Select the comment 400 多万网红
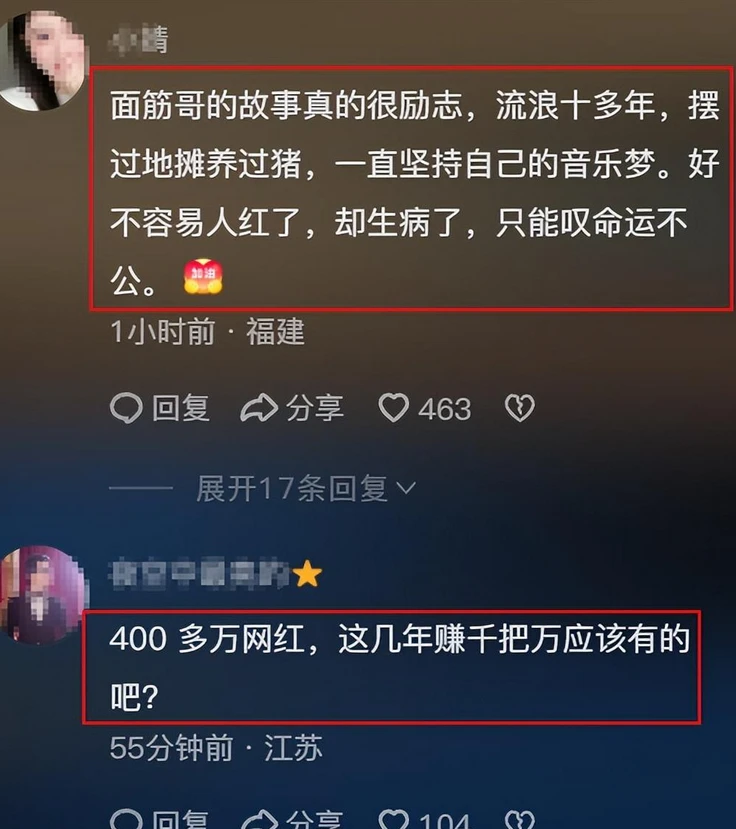 [x=391, y=667]
